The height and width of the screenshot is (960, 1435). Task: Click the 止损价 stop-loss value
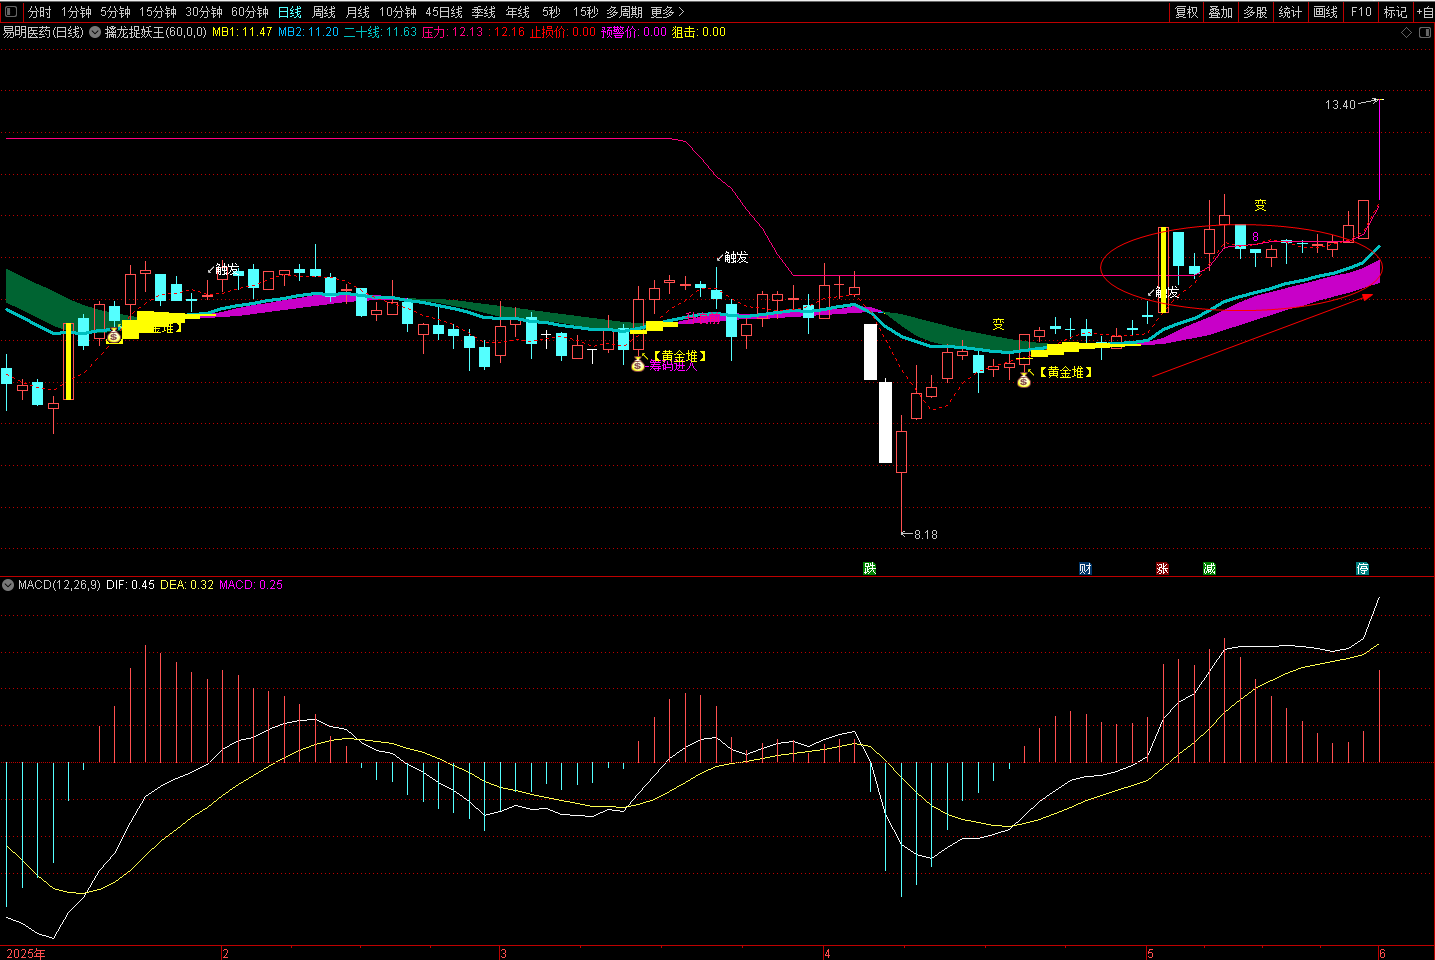563,32
